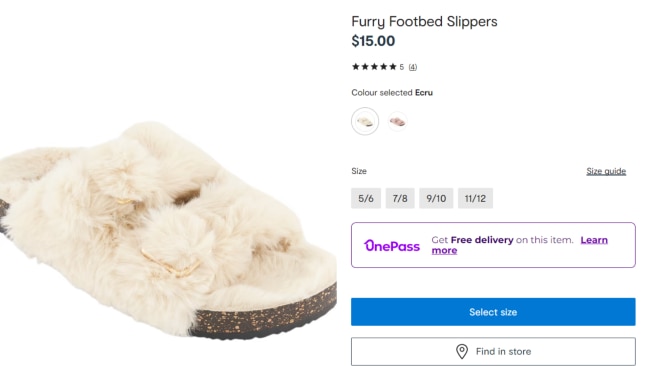Choose size 7/8
Viewport: 650px width, 366px height.
400,198
